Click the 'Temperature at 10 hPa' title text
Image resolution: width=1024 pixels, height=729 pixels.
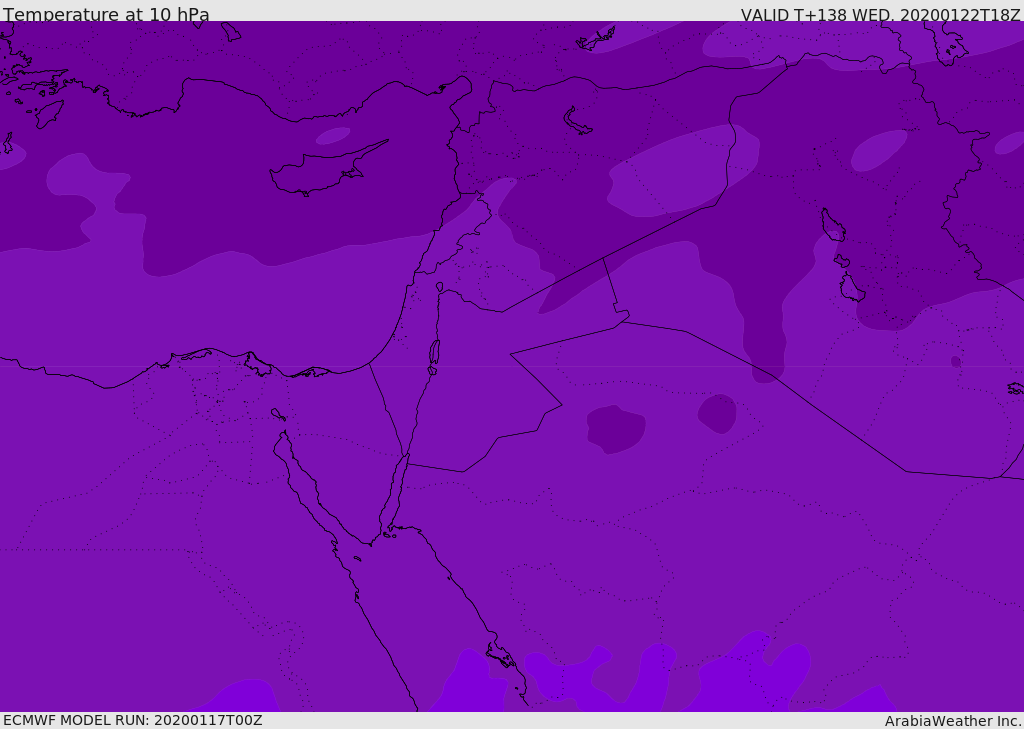[106, 14]
